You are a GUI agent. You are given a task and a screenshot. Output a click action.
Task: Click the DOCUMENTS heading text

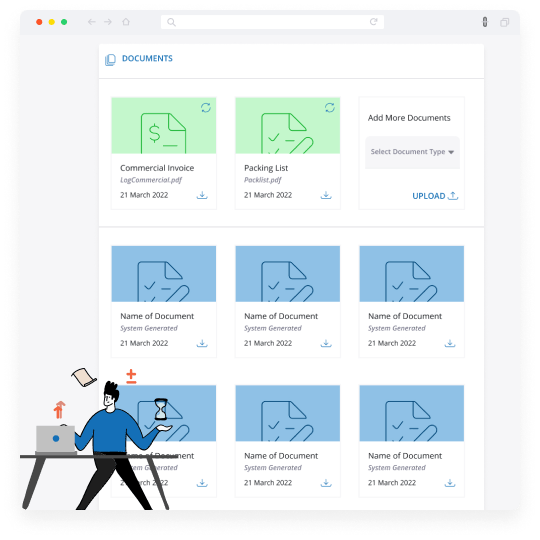[x=147, y=59]
